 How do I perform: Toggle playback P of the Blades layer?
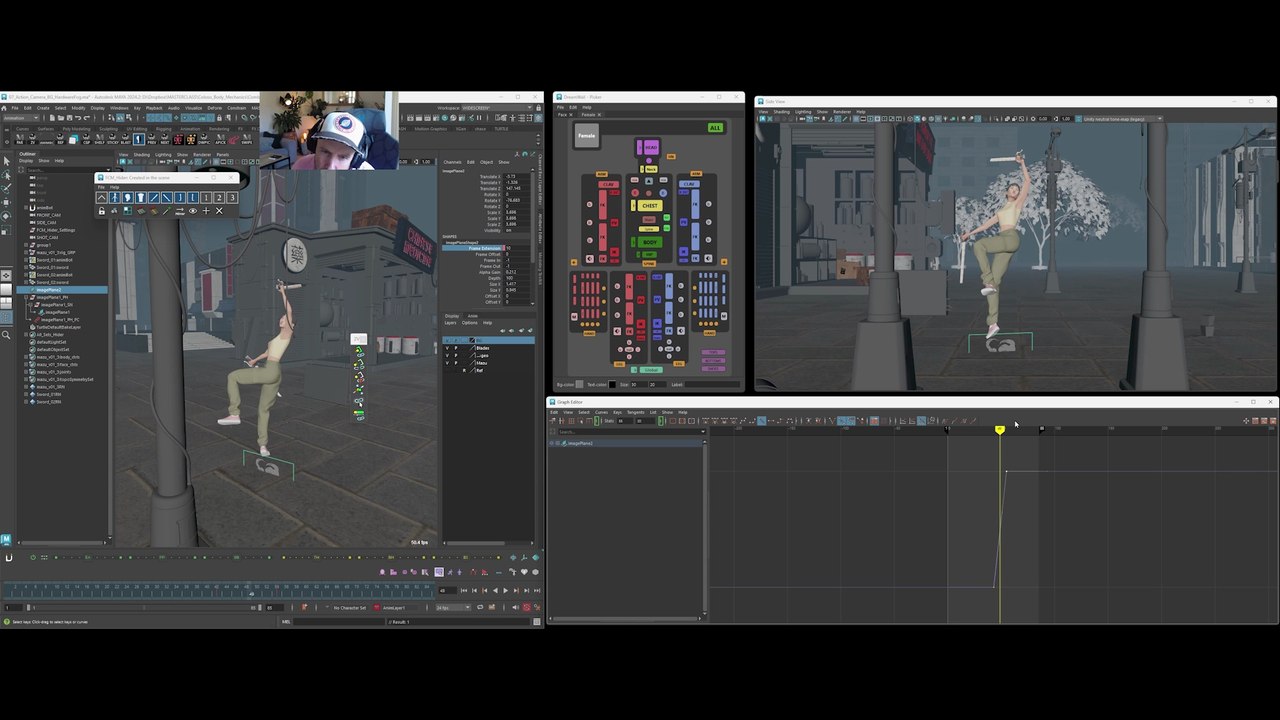tap(456, 348)
